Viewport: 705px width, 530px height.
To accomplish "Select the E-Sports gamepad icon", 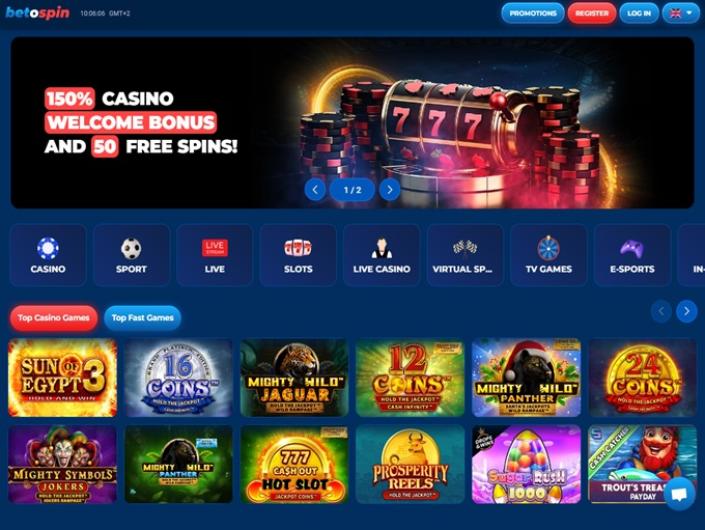I will click(x=632, y=249).
